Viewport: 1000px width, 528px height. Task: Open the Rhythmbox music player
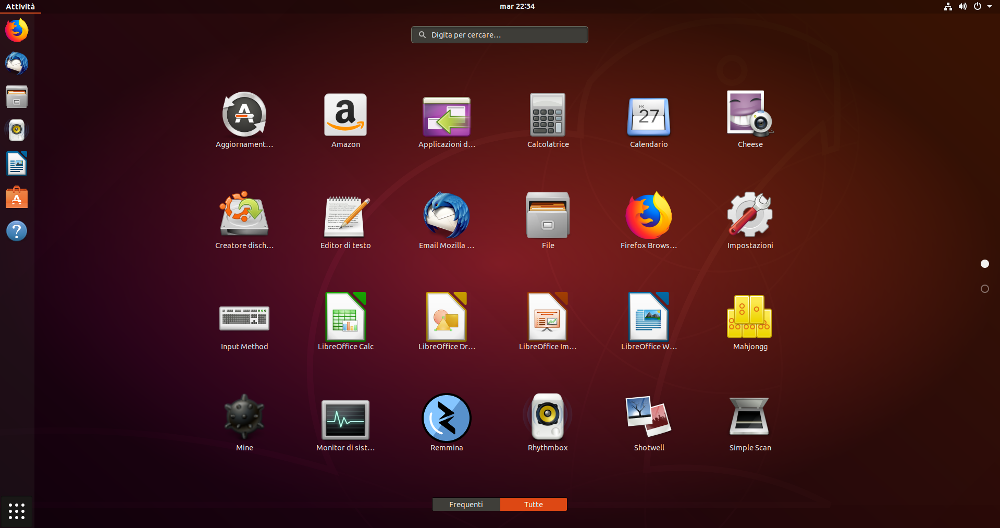pos(547,416)
